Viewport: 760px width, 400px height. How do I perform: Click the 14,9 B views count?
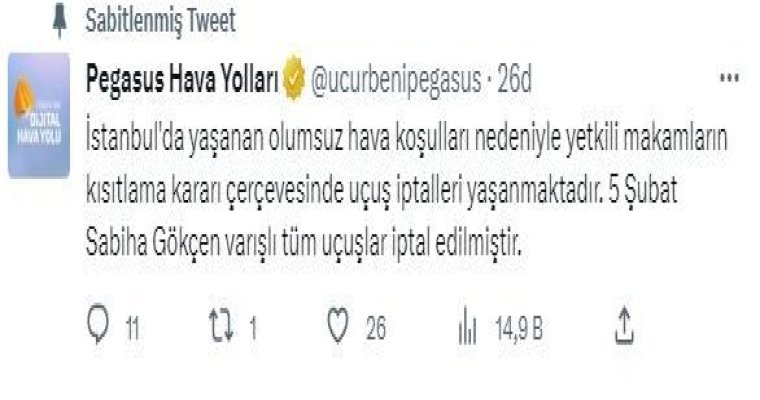tap(519, 329)
